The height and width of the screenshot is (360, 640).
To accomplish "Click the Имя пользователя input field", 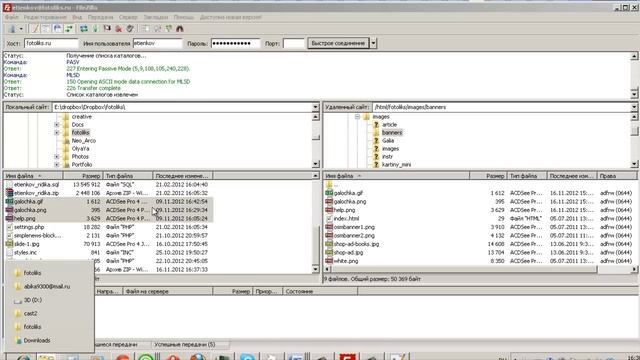I will [x=158, y=43].
